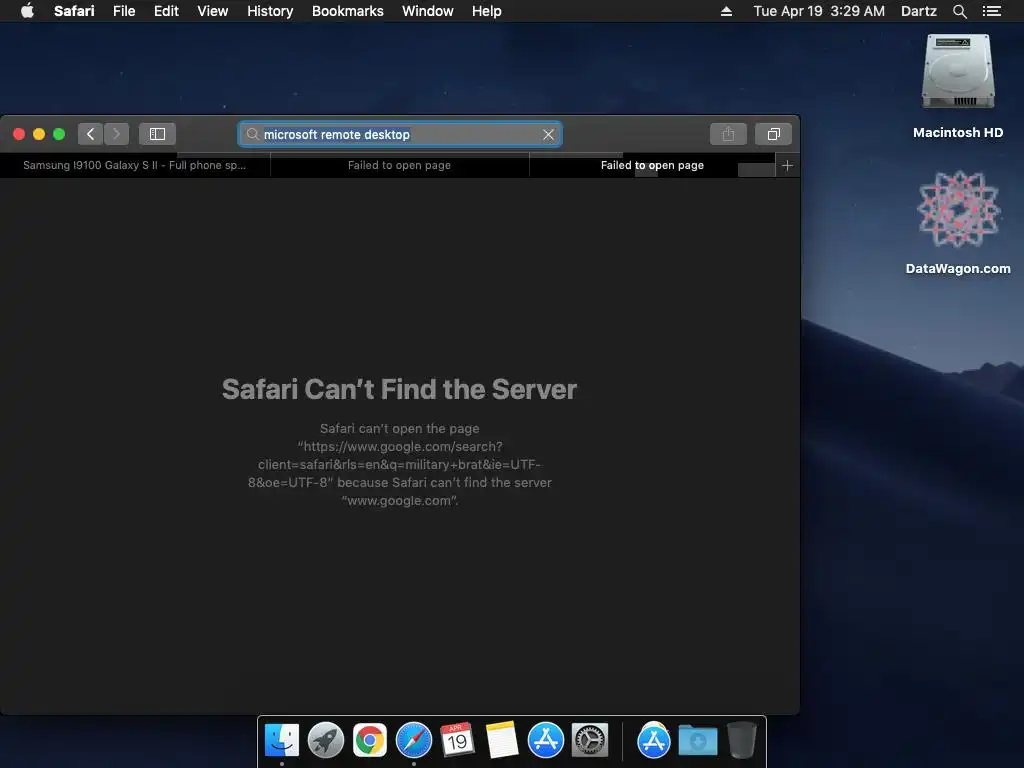This screenshot has width=1024, height=768.
Task: Open Finder from the Dock
Action: (281, 741)
